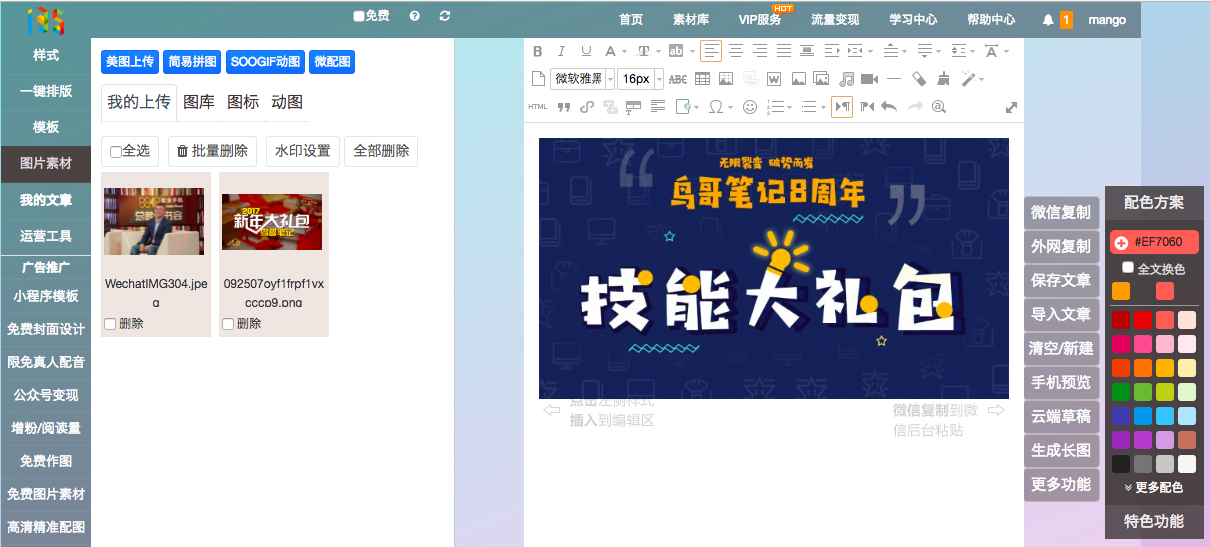The height and width of the screenshot is (547, 1210).
Task: Center-align the paragraph
Action: pos(736,51)
